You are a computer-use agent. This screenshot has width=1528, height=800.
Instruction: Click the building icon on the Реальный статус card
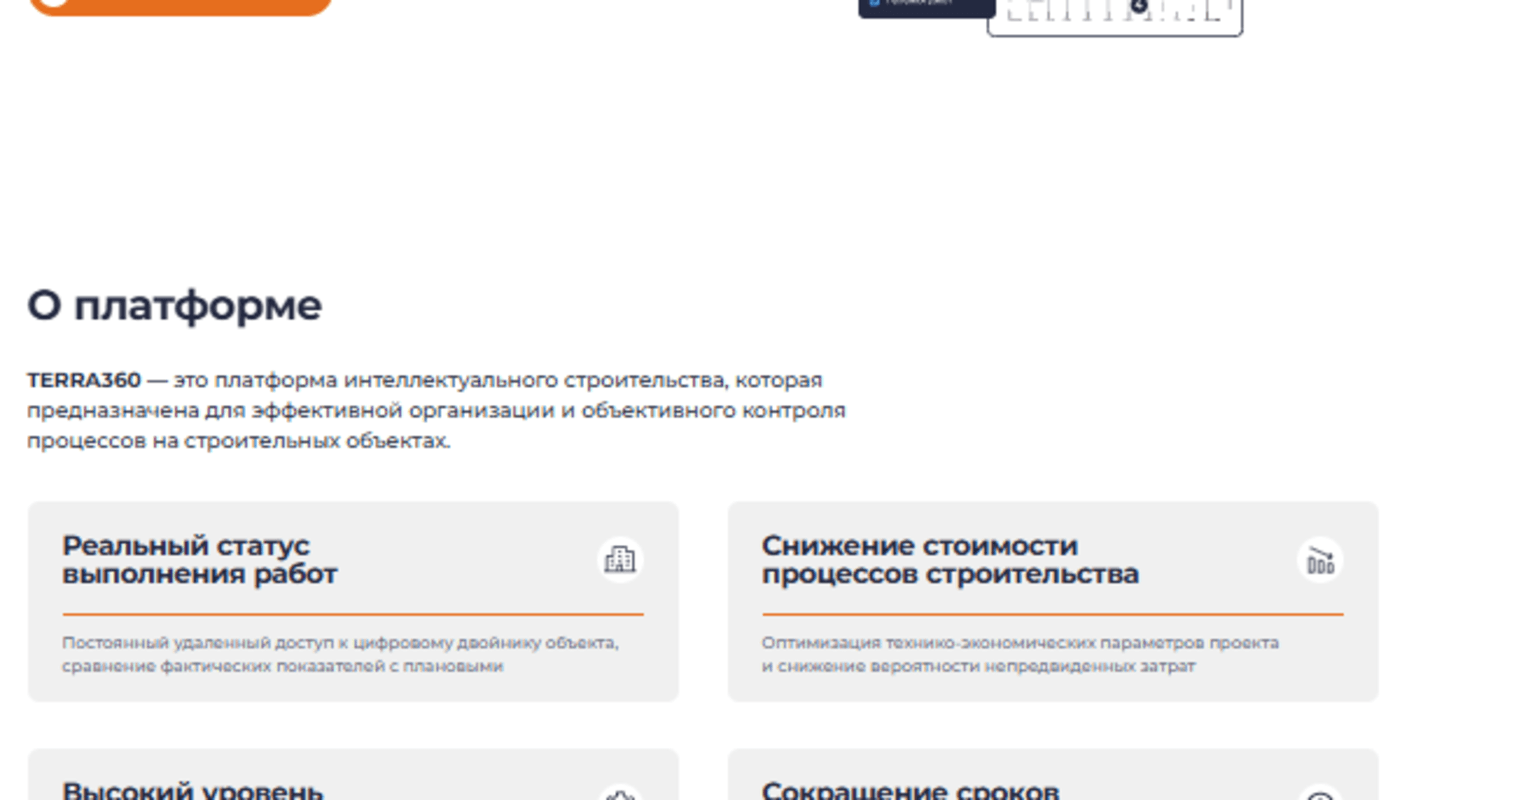pyautogui.click(x=620, y=559)
